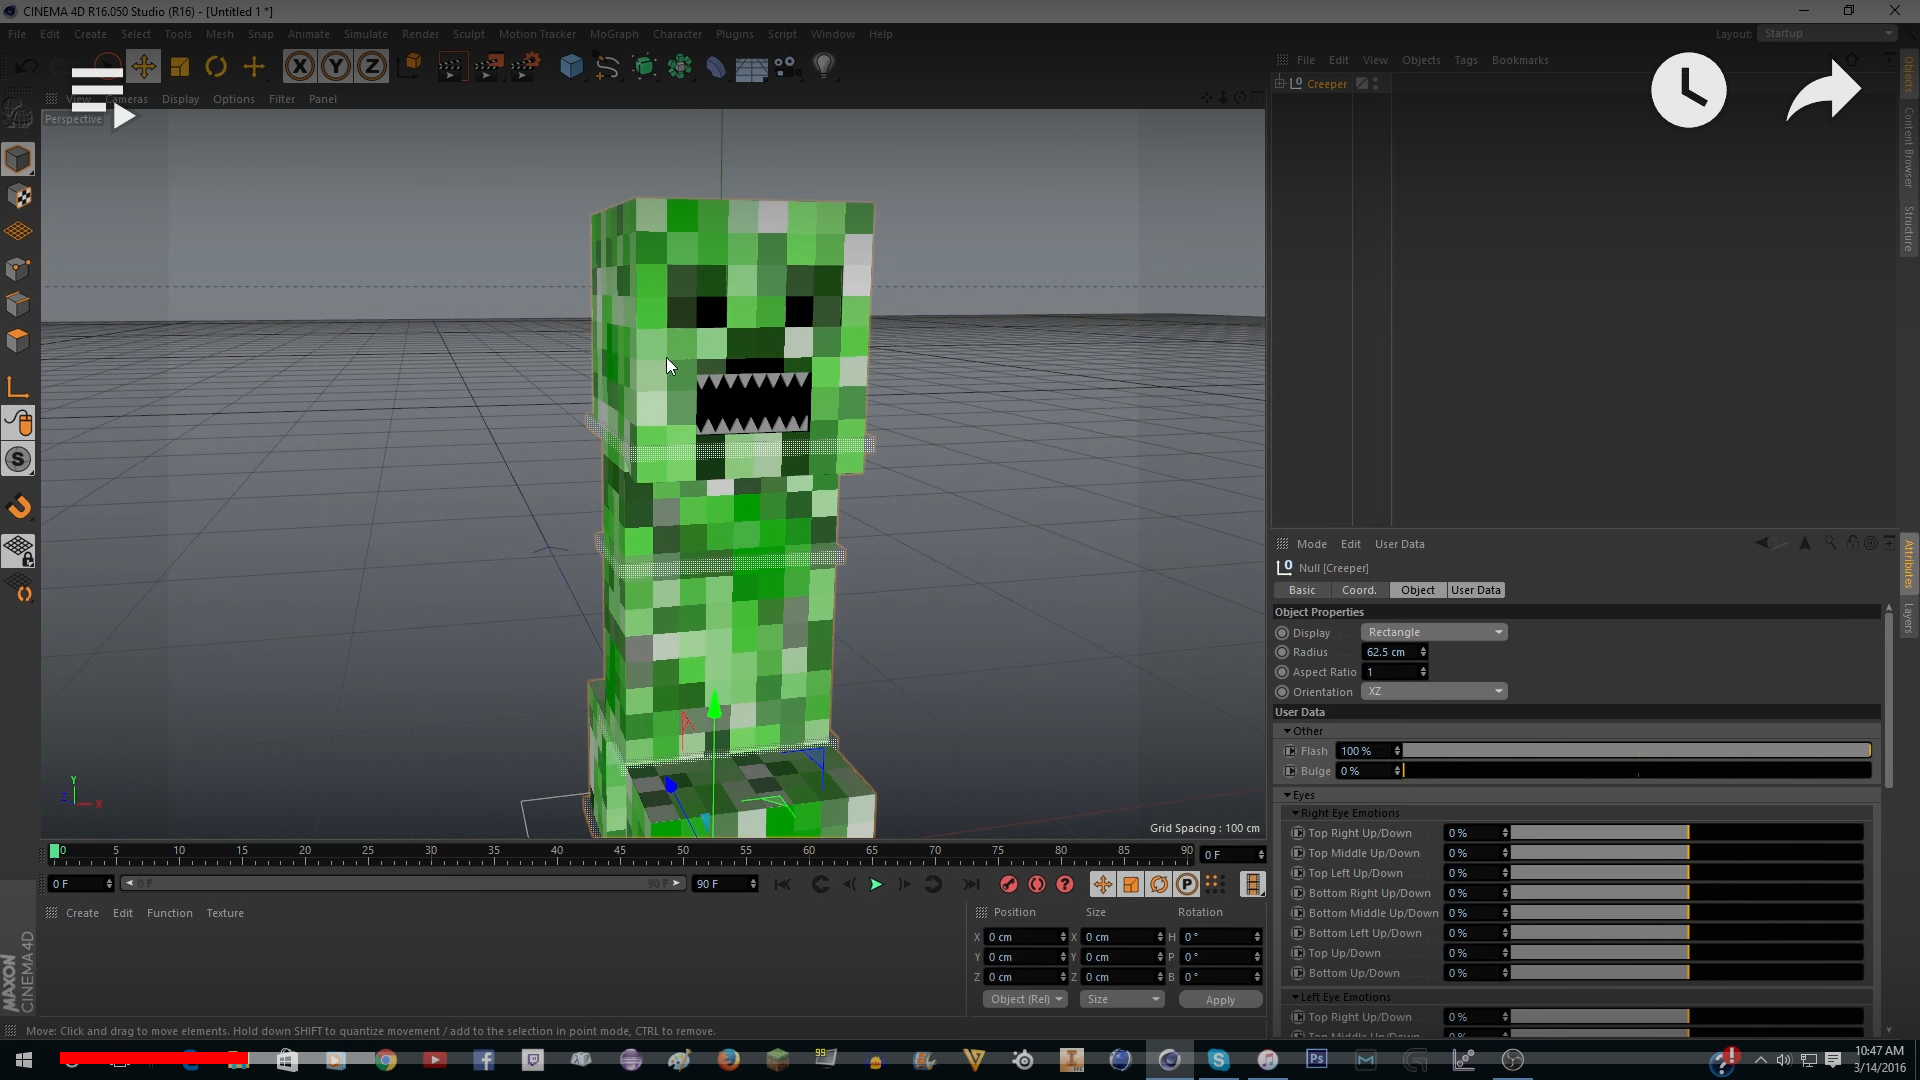Add a camera object
The height and width of the screenshot is (1080, 1920).
pos(786,67)
